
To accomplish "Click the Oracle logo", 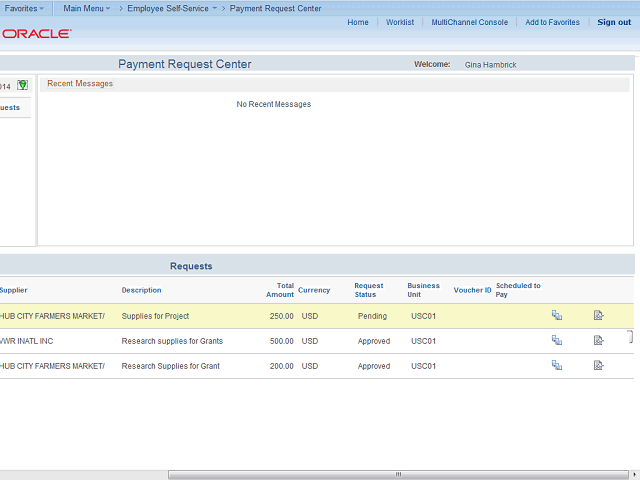I will 36,33.
